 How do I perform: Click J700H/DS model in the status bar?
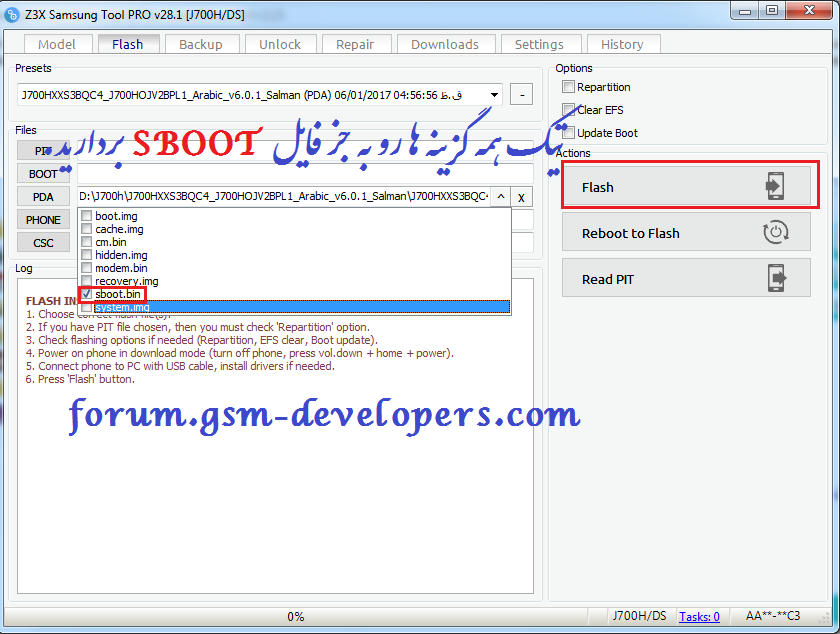640,616
